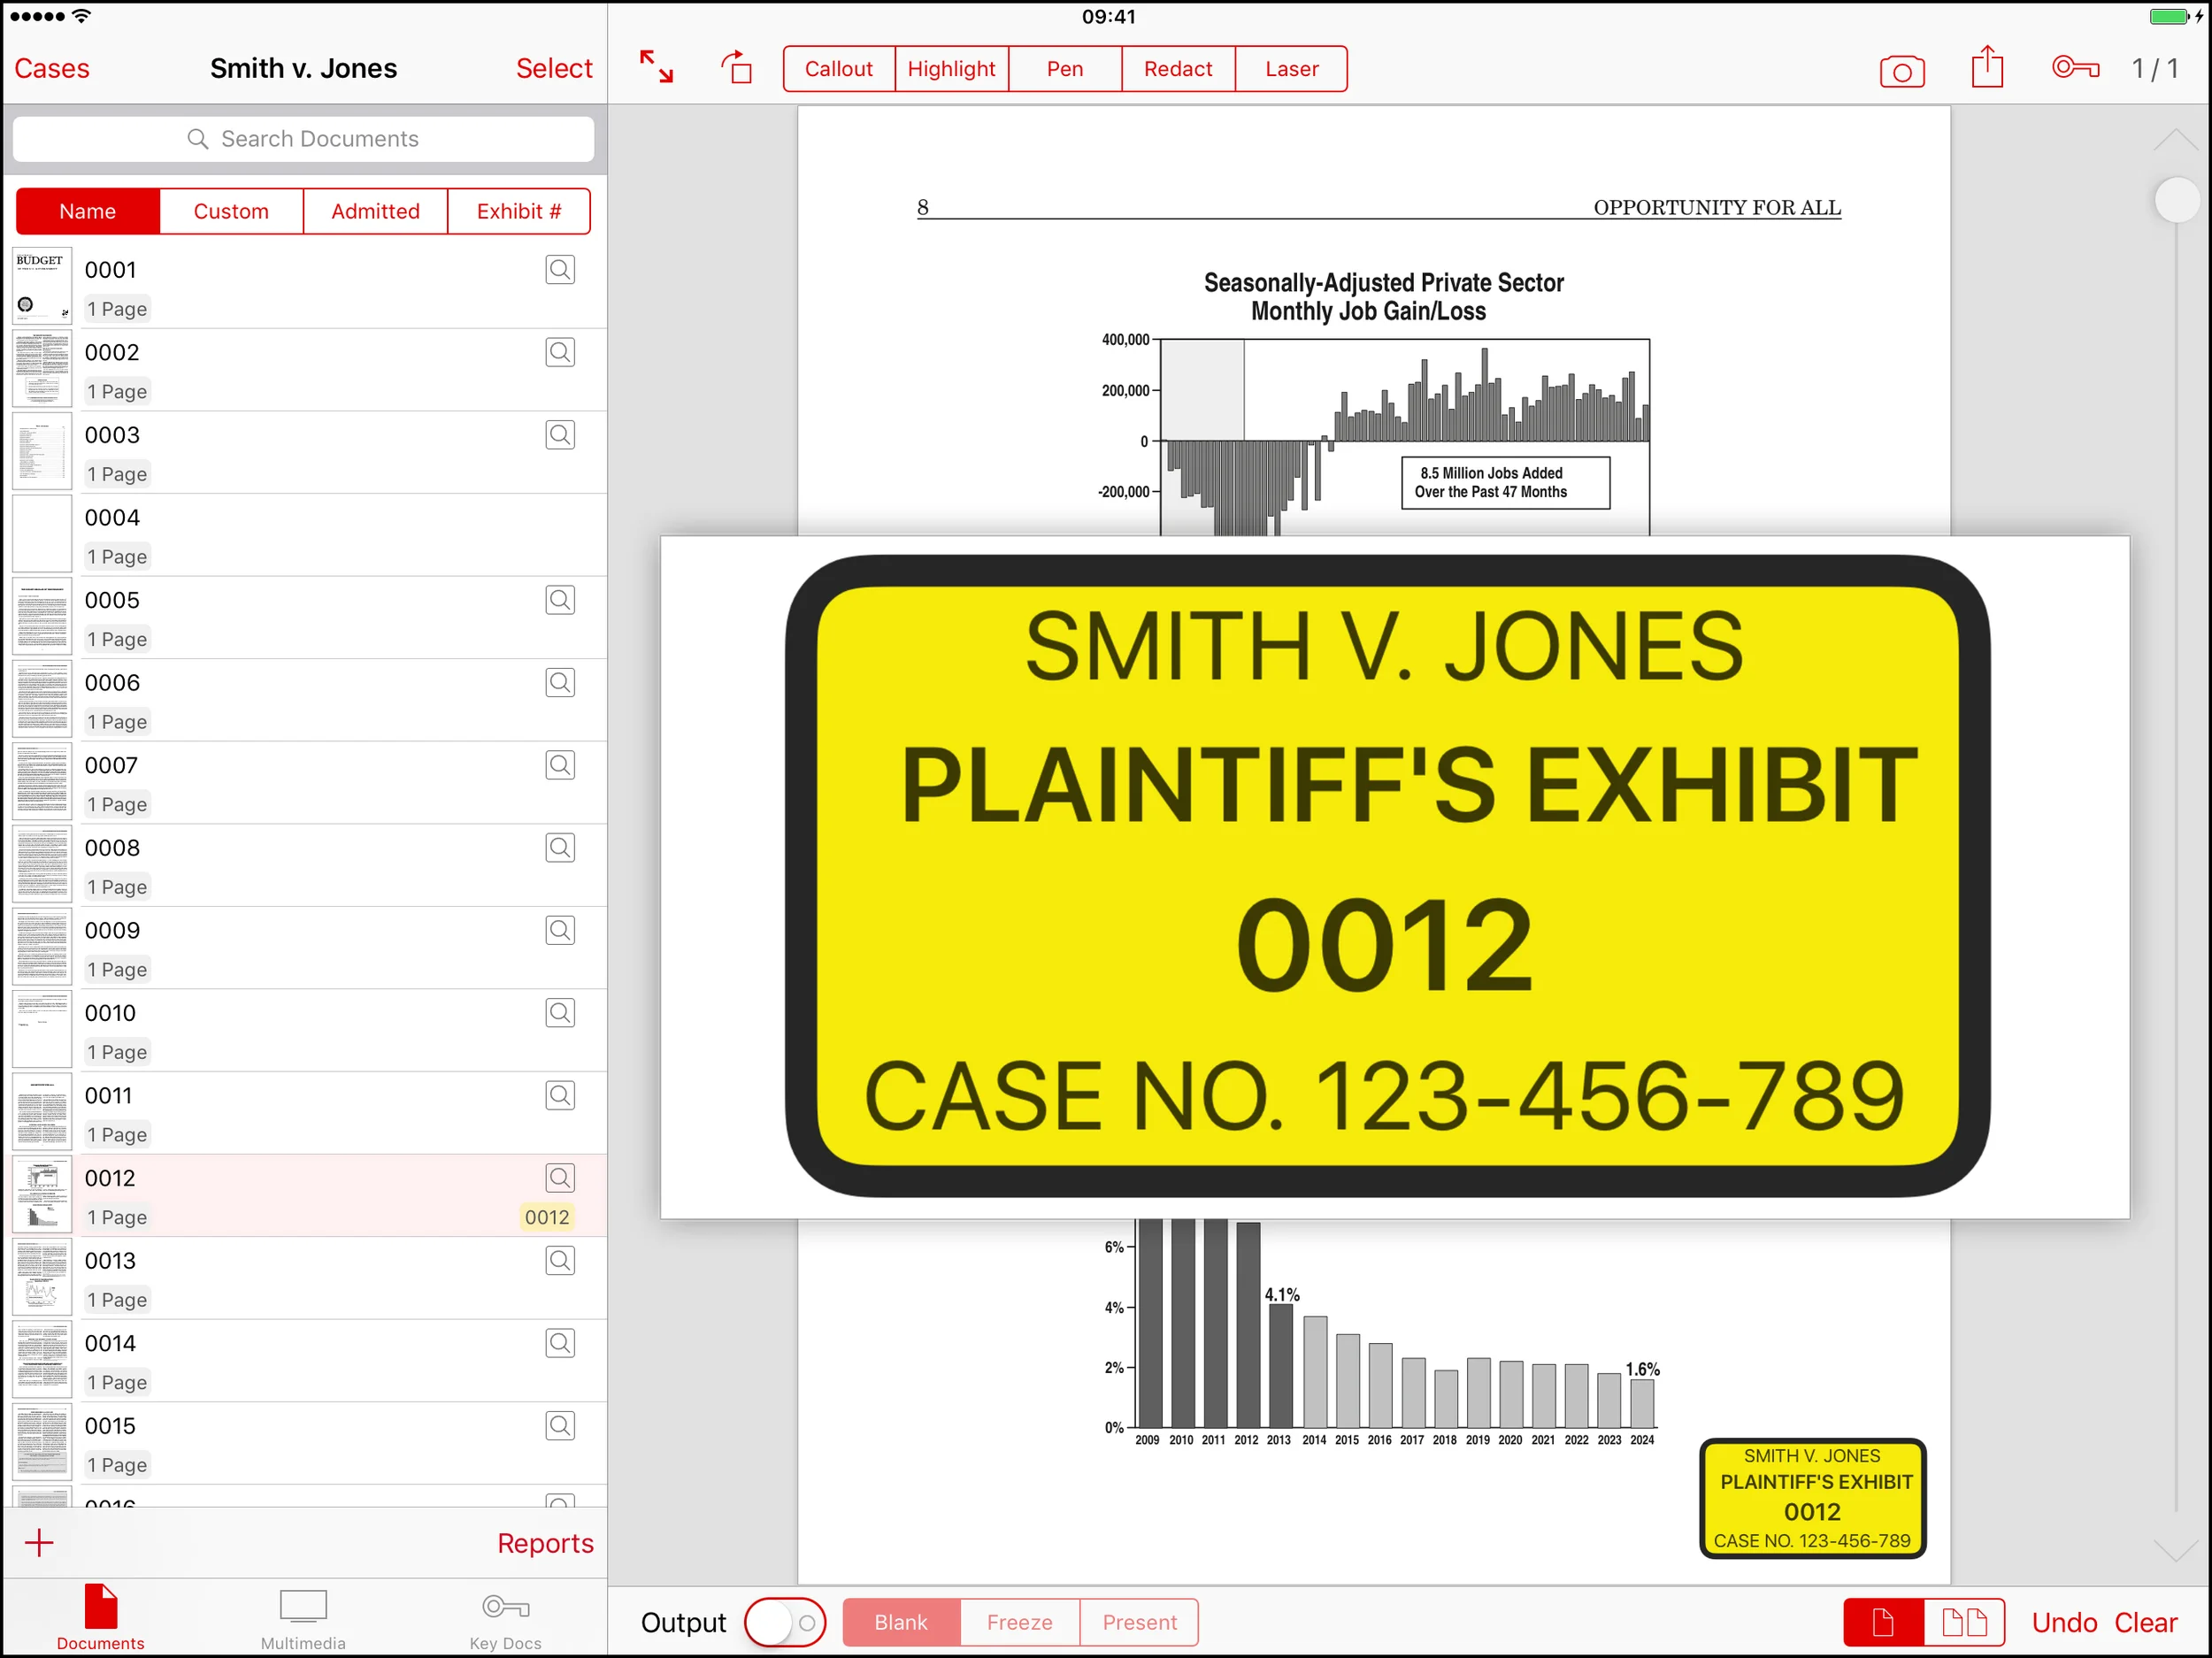This screenshot has height=1658, width=2212.
Task: Tap the Reports link
Action: pyautogui.click(x=545, y=1542)
